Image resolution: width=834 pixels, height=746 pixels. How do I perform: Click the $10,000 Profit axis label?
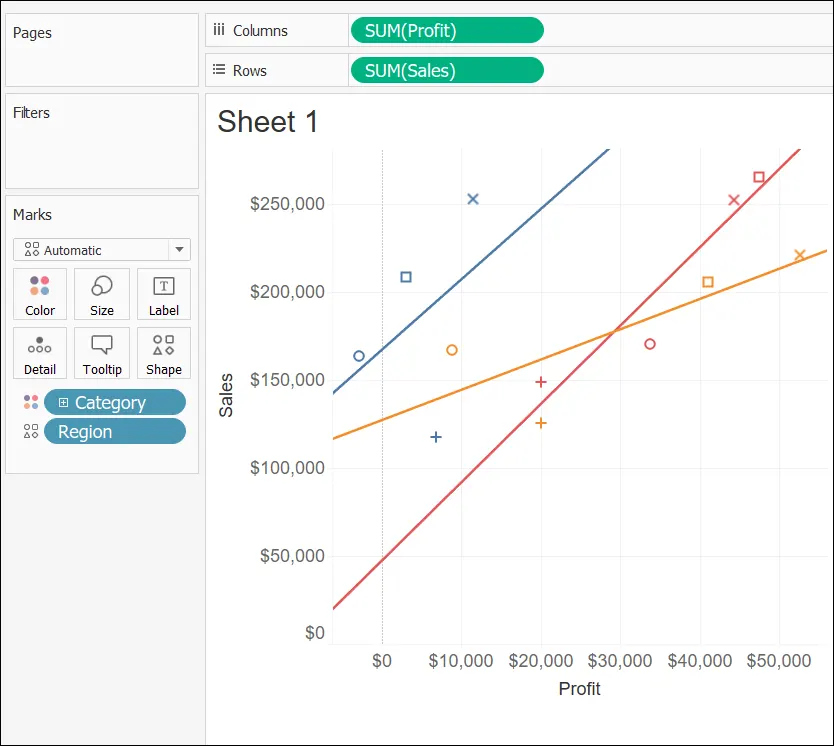click(461, 661)
